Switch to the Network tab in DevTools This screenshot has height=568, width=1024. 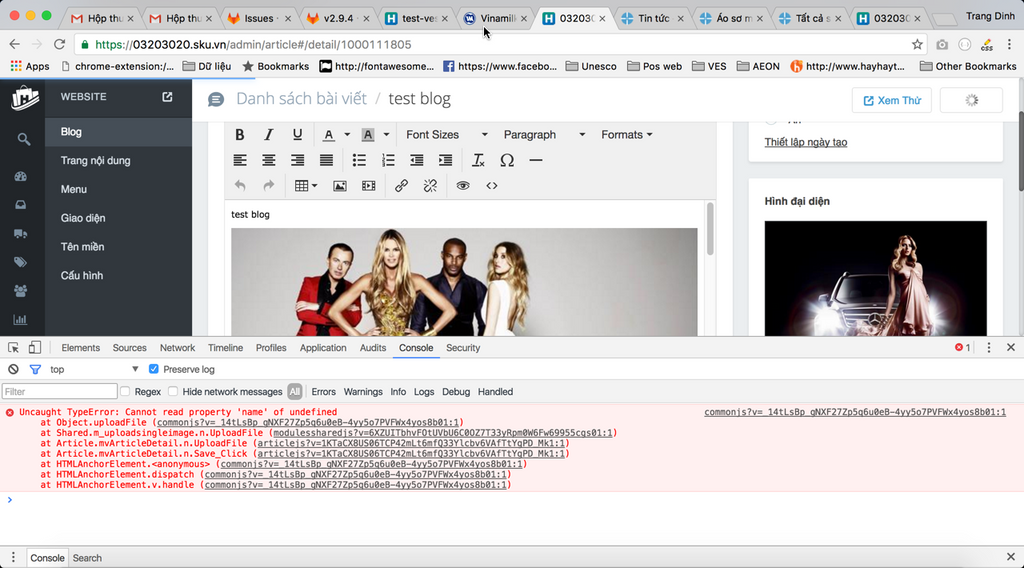coord(177,348)
